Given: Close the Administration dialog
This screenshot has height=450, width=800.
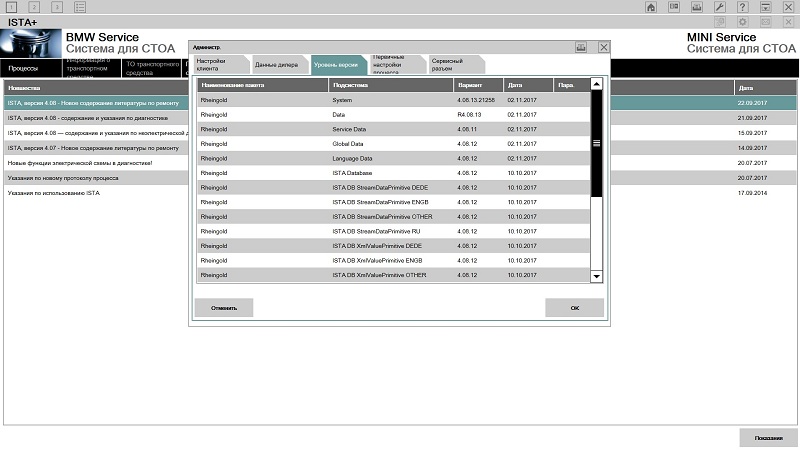Looking at the screenshot, I should point(604,47).
